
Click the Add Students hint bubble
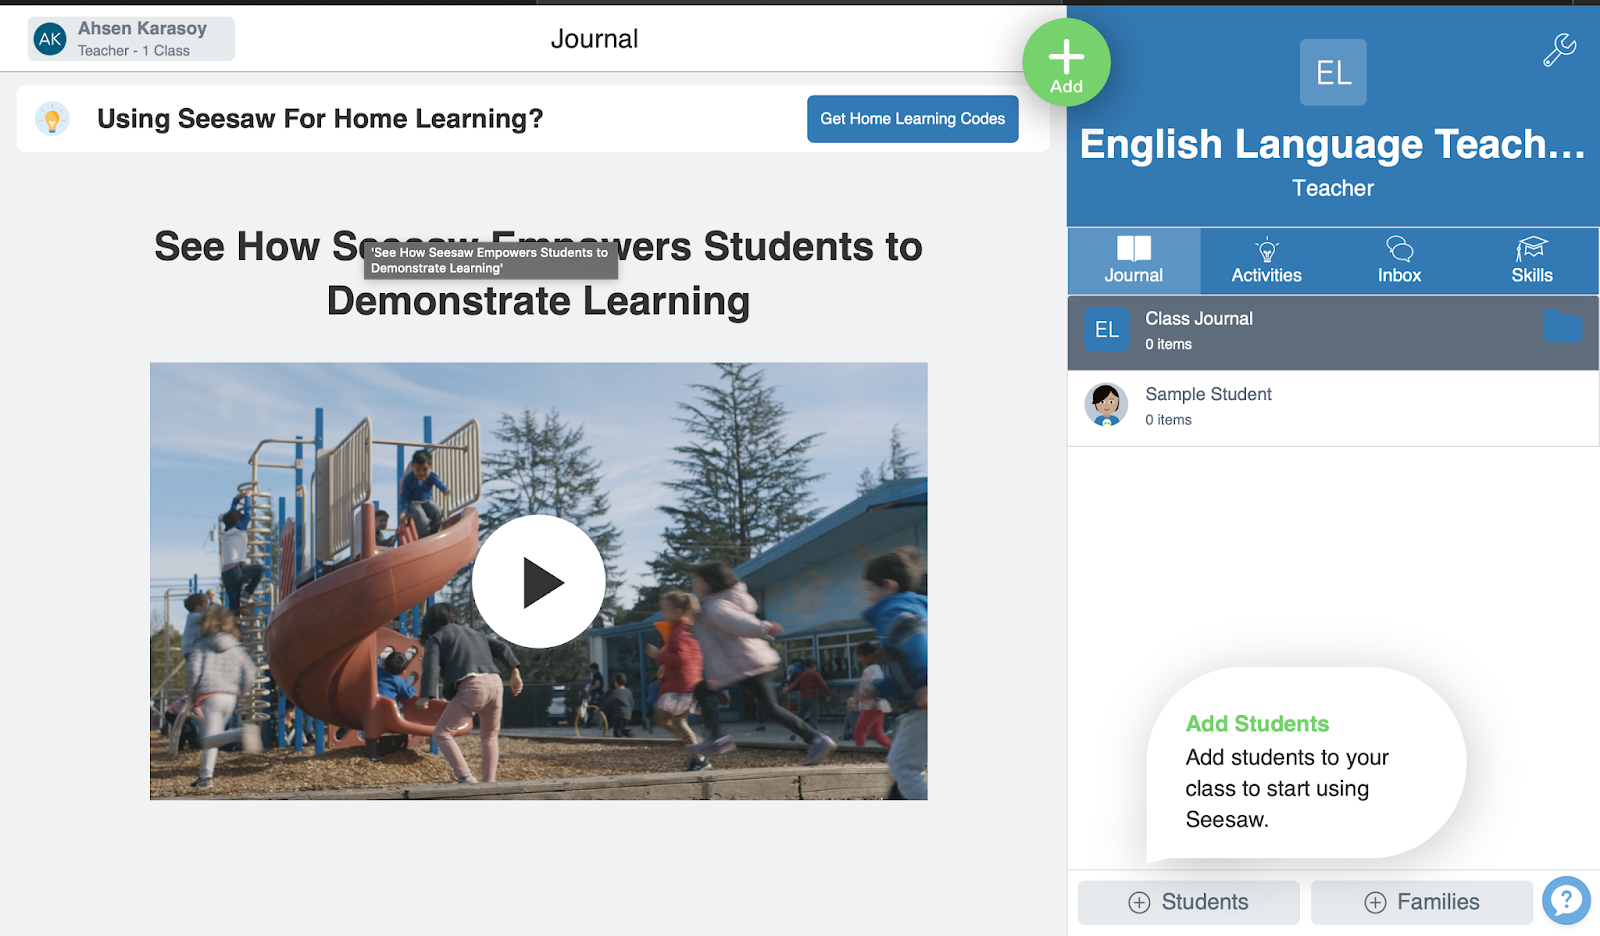point(1305,765)
